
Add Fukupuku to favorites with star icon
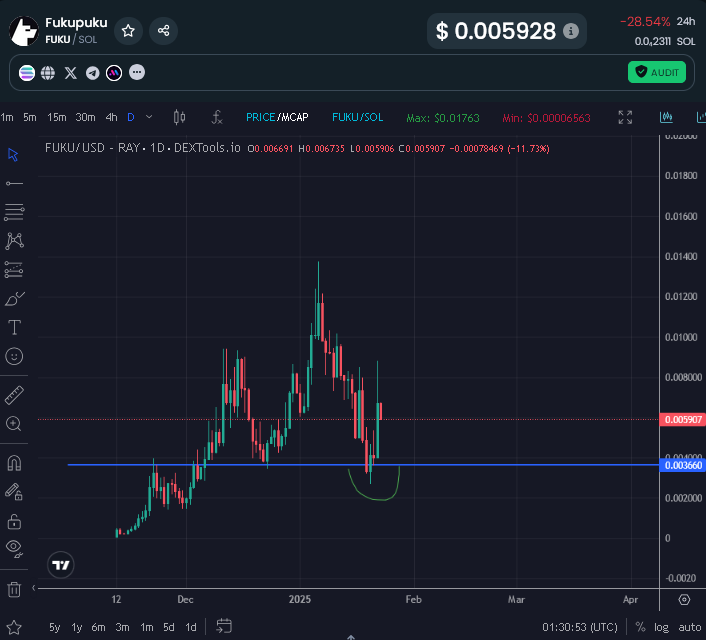pyautogui.click(x=128, y=31)
